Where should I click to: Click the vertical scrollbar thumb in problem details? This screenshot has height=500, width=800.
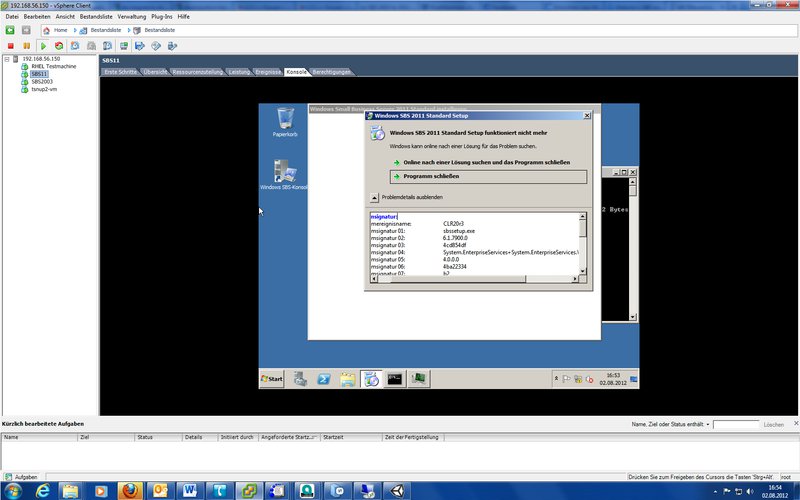click(583, 228)
